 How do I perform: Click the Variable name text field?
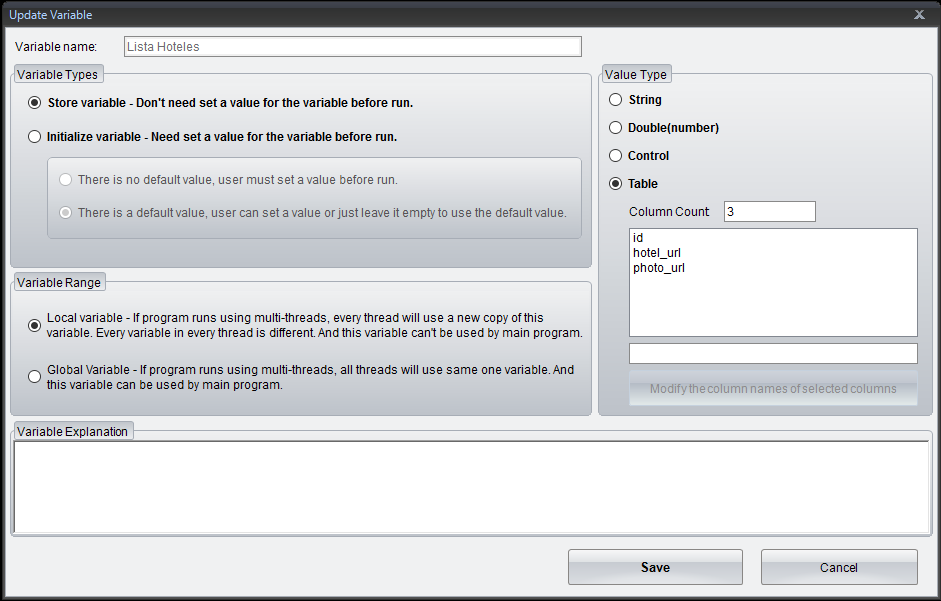pyautogui.click(x=352, y=47)
